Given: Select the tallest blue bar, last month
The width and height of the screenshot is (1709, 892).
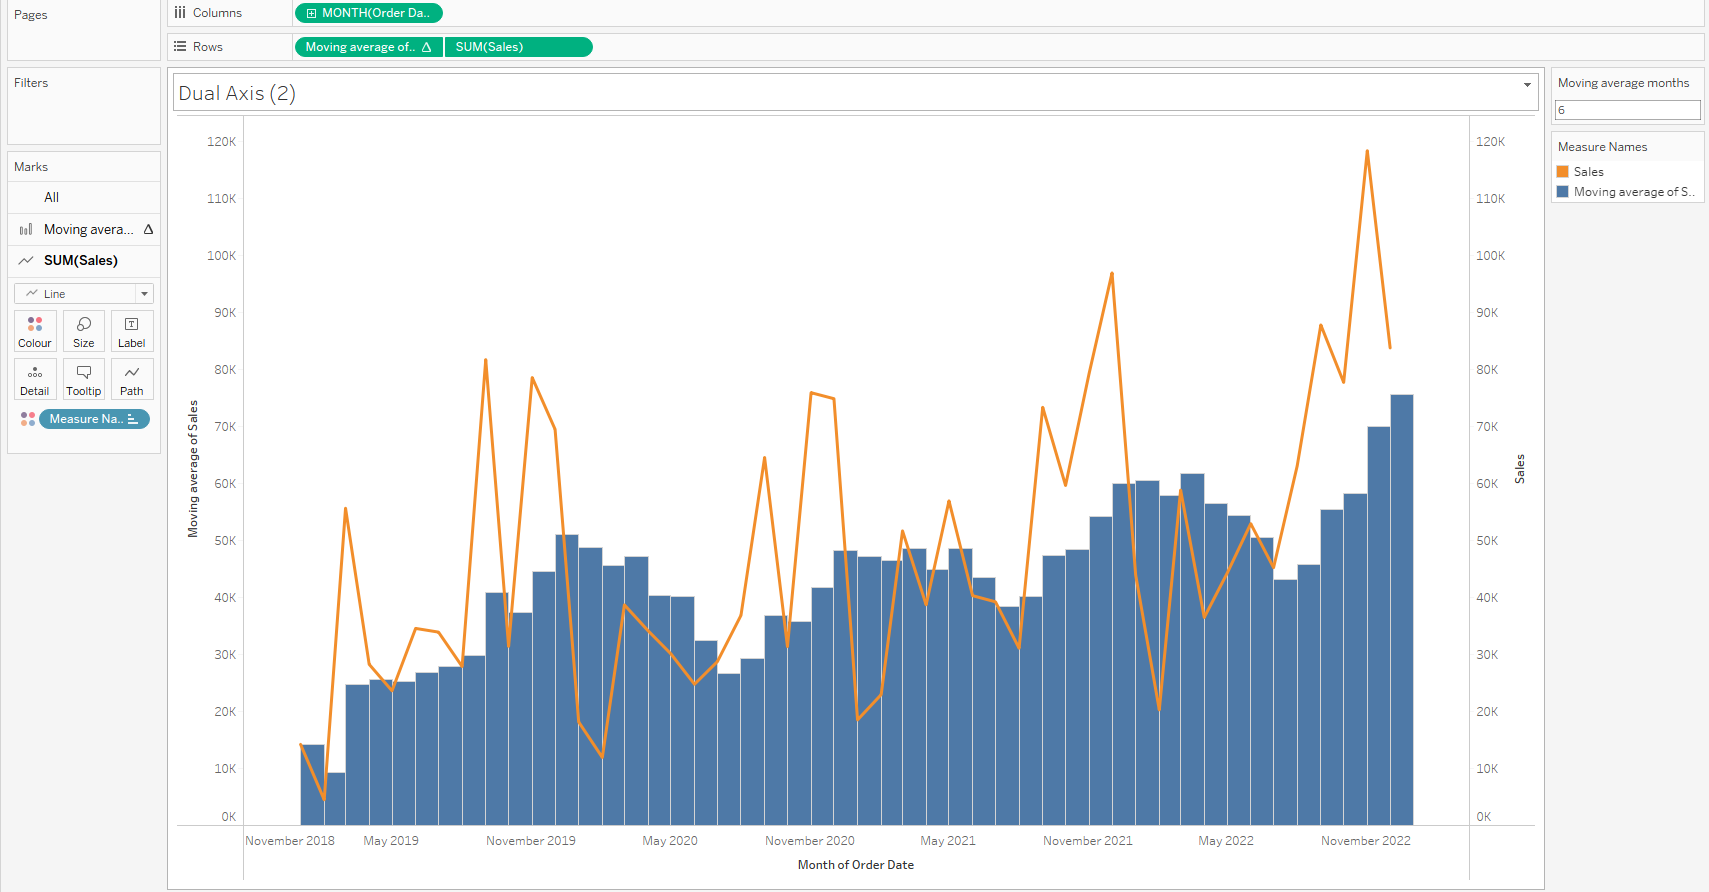Looking at the screenshot, I should [x=1402, y=610].
